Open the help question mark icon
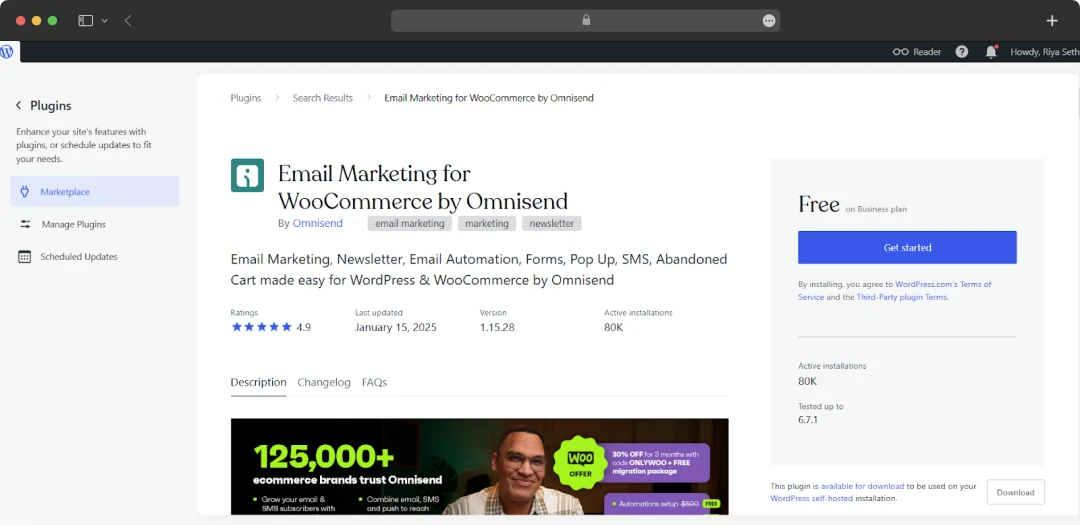The width and height of the screenshot is (1080, 525). click(x=962, y=52)
